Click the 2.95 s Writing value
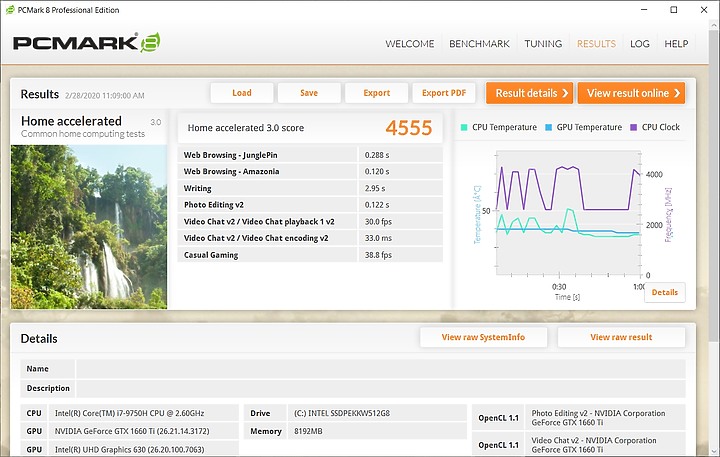720x457 pixels. (x=375, y=188)
